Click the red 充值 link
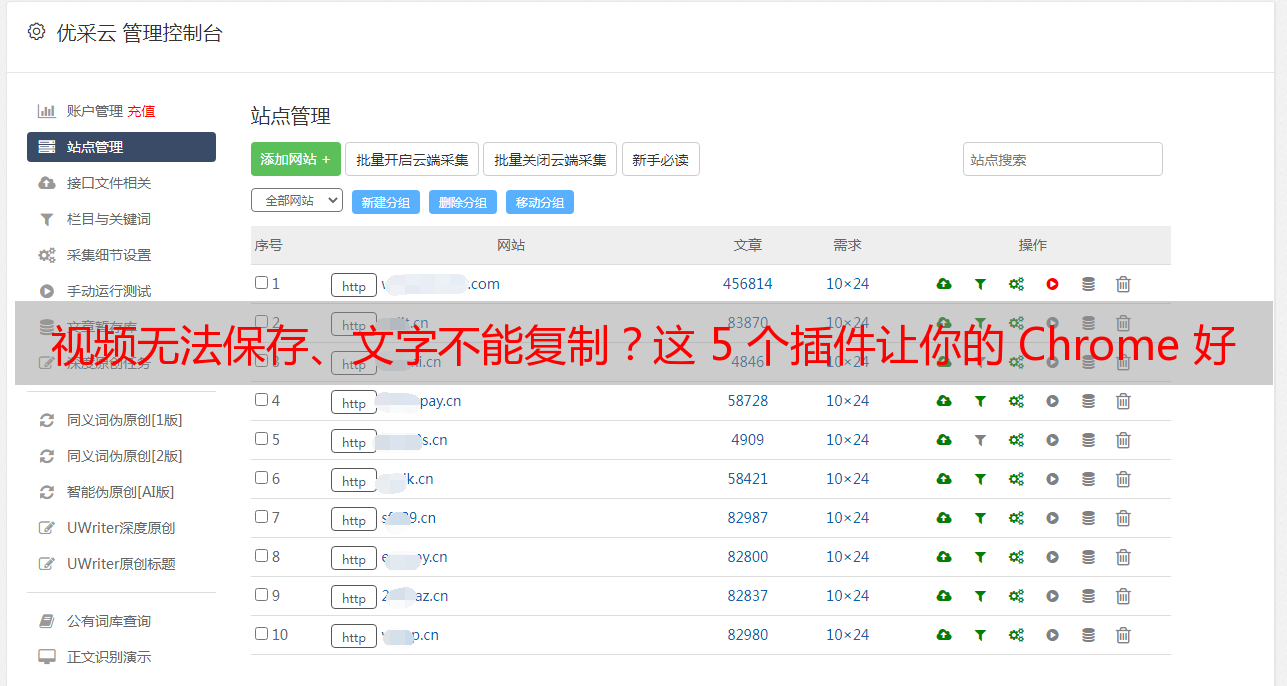The image size is (1287, 686). (x=141, y=111)
